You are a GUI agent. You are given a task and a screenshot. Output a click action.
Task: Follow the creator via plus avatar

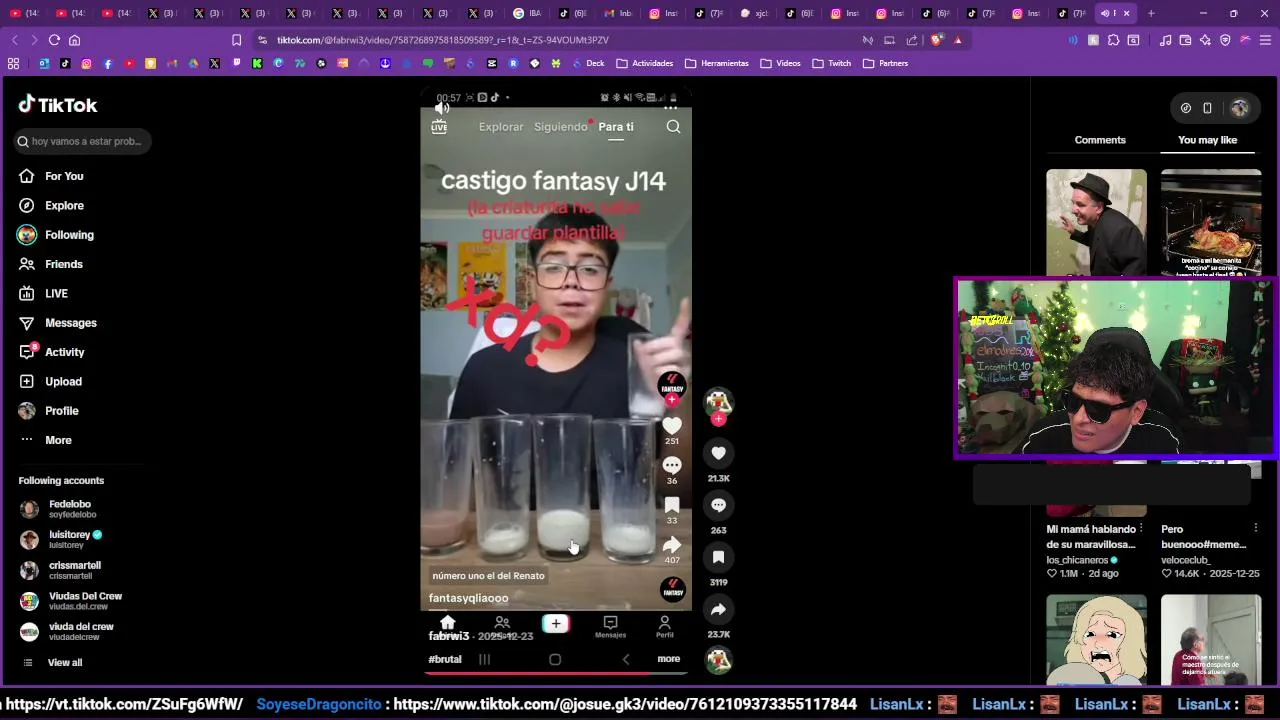[718, 418]
